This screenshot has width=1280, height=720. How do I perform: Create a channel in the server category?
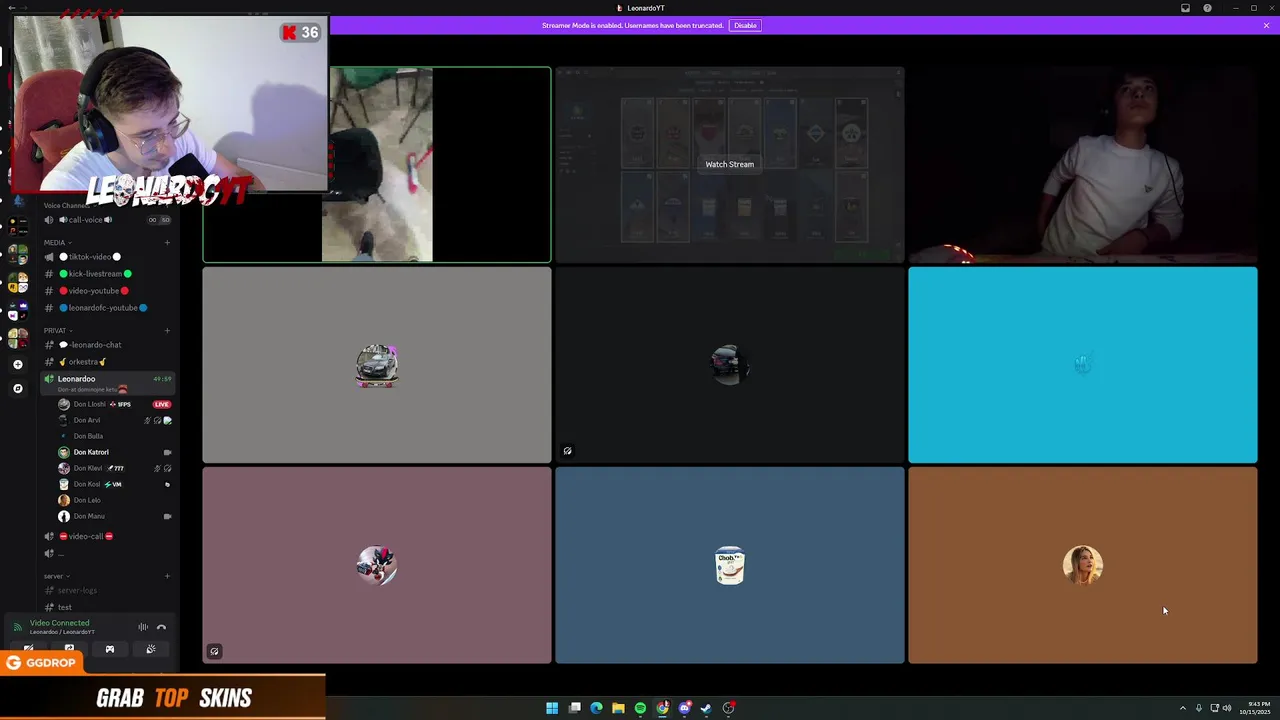point(167,576)
